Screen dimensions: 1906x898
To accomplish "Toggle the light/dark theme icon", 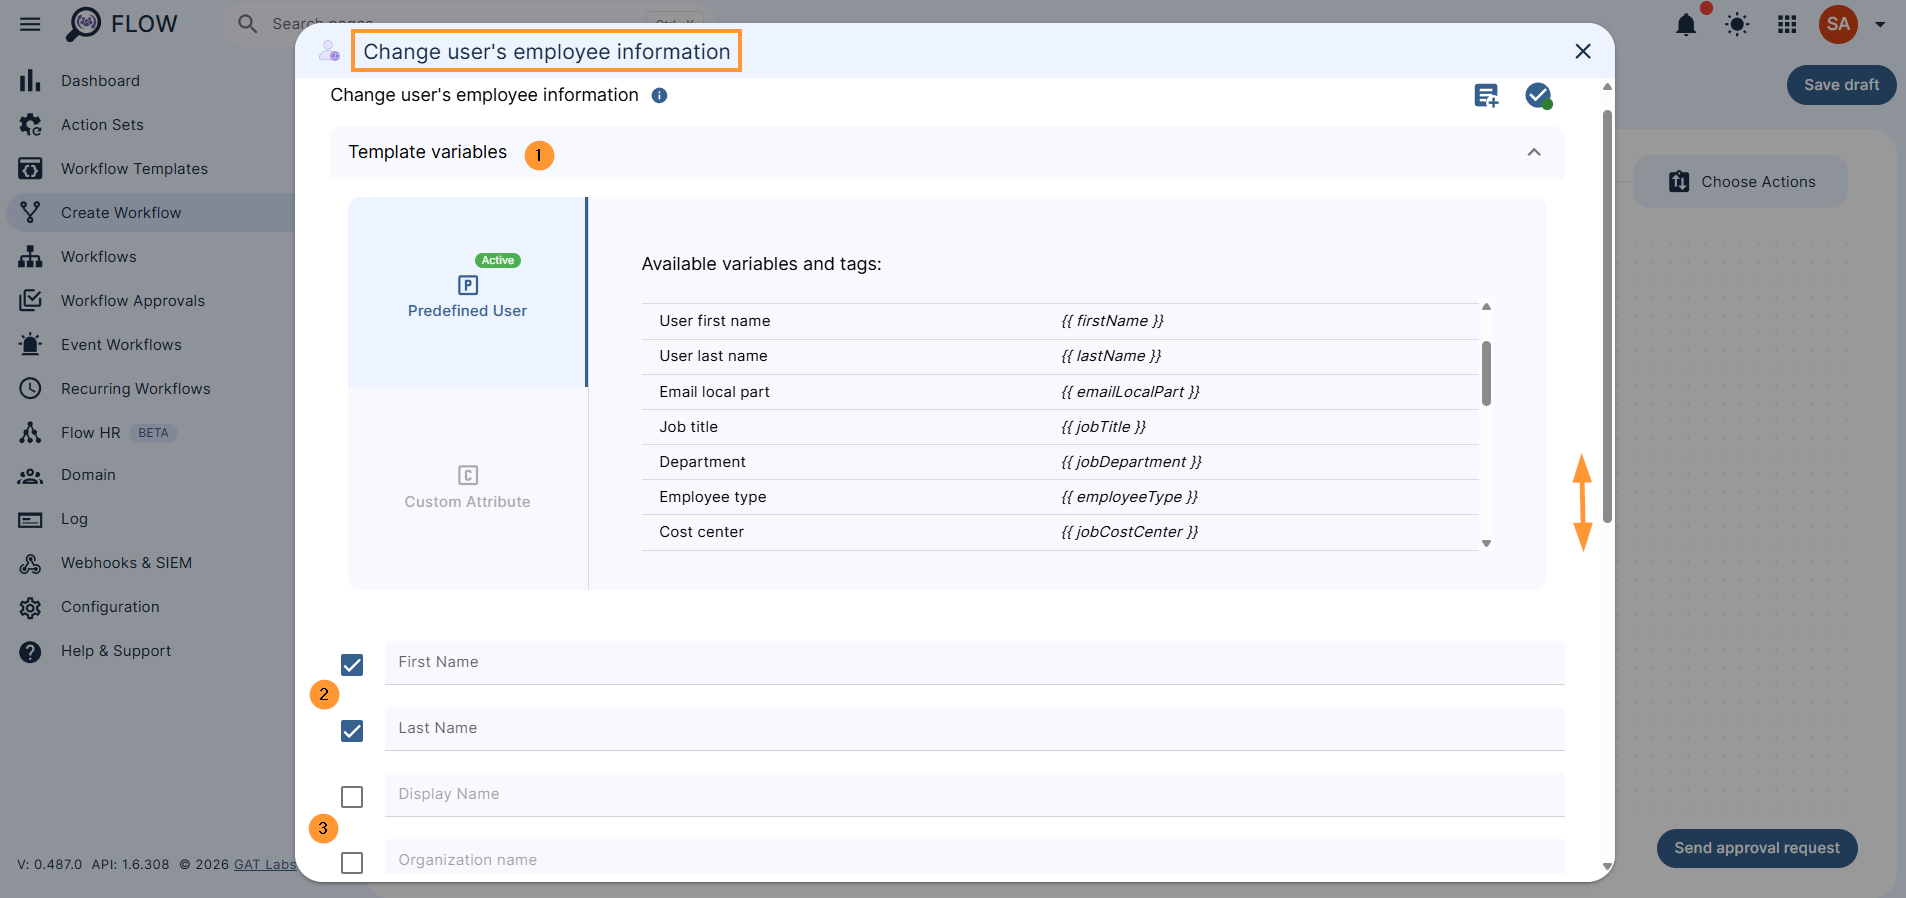I will click(x=1737, y=24).
